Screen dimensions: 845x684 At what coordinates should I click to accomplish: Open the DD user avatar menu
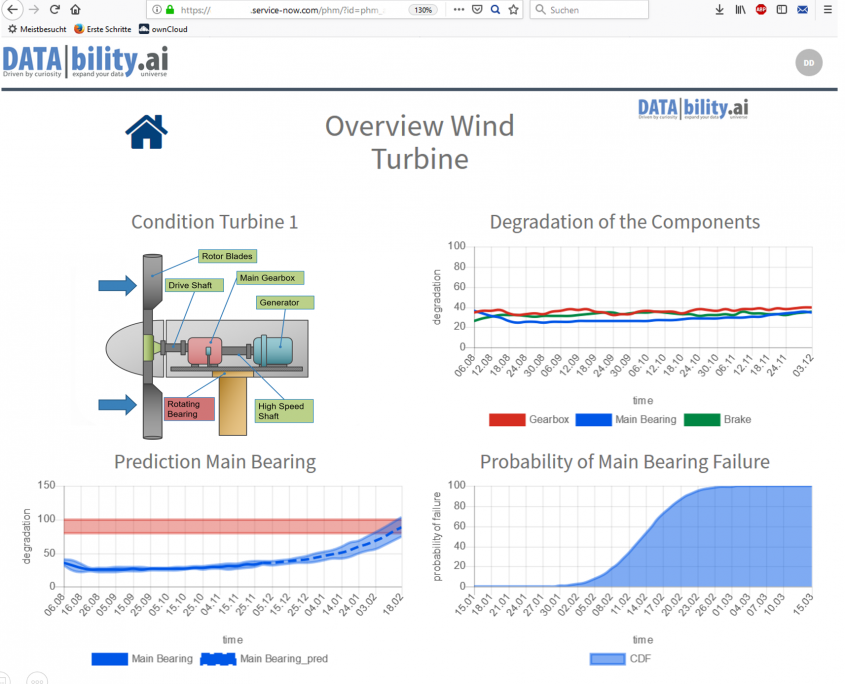click(x=808, y=63)
